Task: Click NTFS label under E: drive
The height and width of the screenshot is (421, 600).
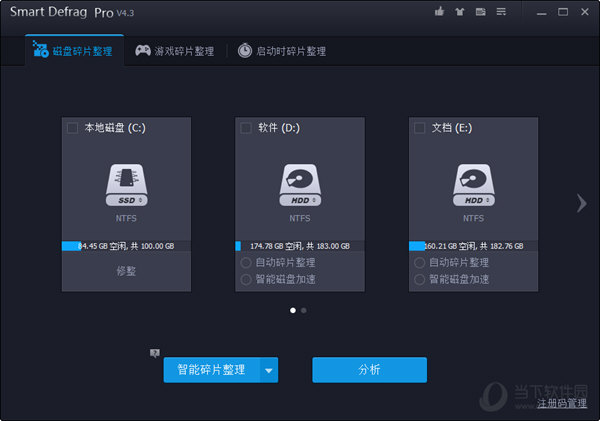Action: coord(473,218)
